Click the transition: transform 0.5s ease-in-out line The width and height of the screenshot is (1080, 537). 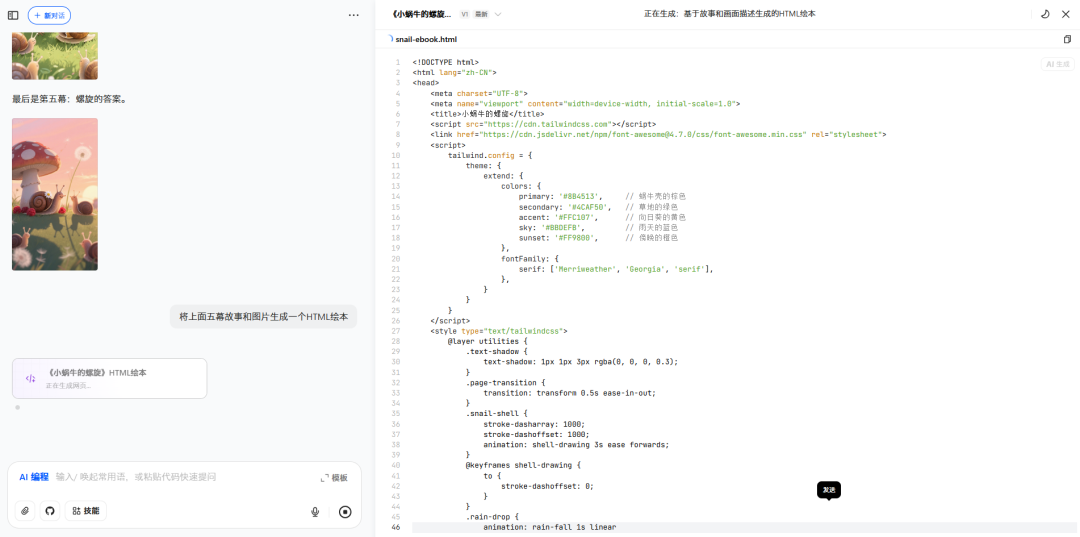[x=570, y=392]
